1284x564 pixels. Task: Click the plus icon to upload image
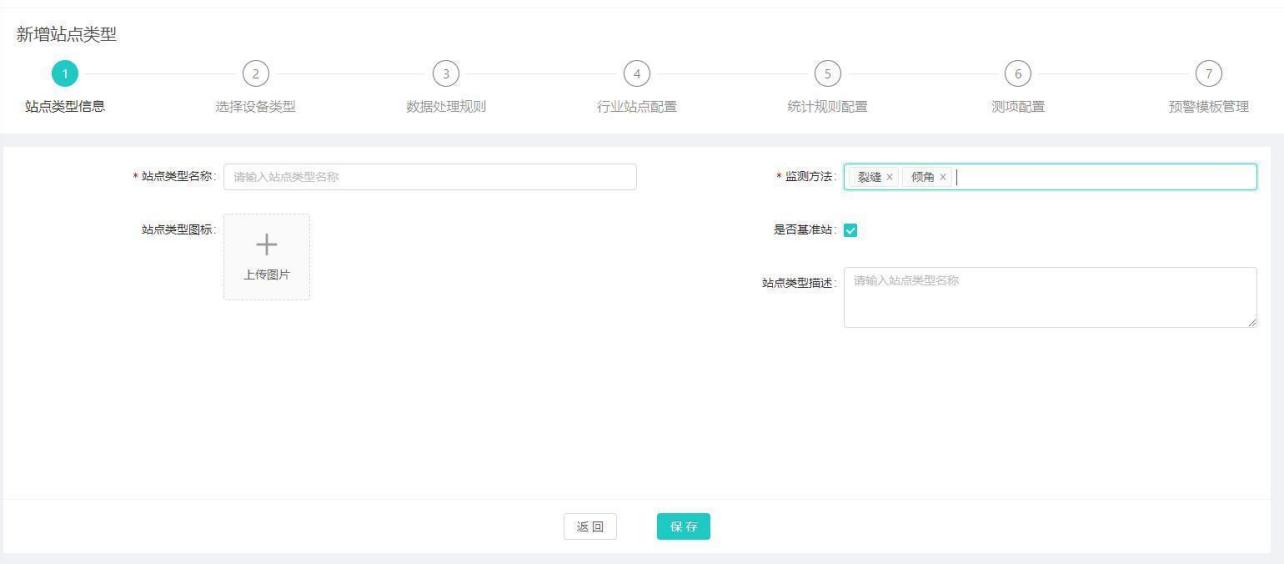click(266, 245)
